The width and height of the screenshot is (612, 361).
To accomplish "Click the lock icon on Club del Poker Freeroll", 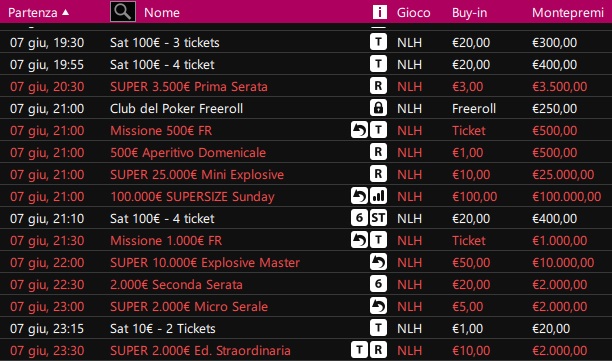I will [378, 108].
